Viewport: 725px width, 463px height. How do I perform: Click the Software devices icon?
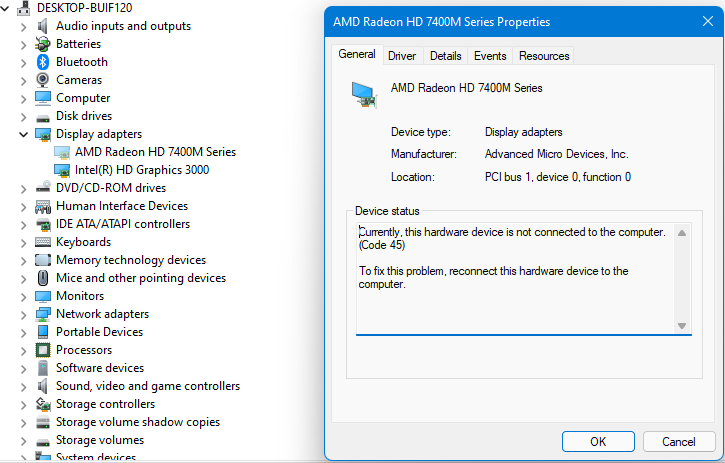(x=43, y=368)
